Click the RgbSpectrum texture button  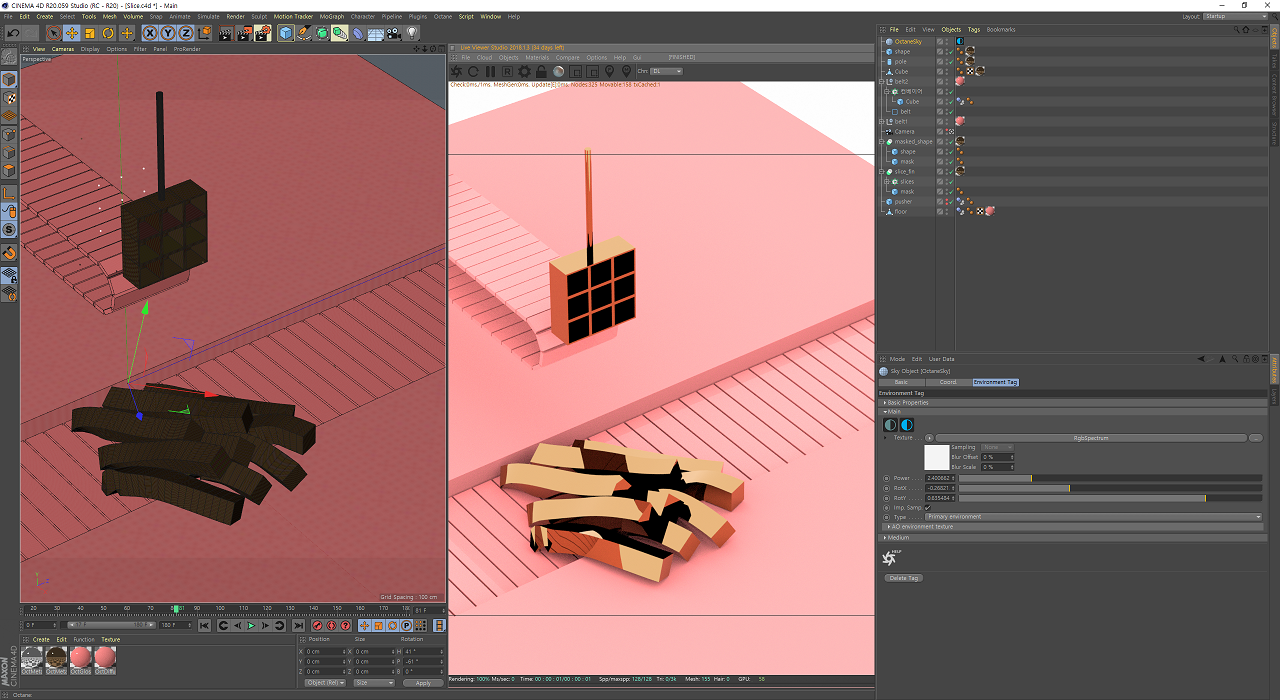pos(1090,438)
